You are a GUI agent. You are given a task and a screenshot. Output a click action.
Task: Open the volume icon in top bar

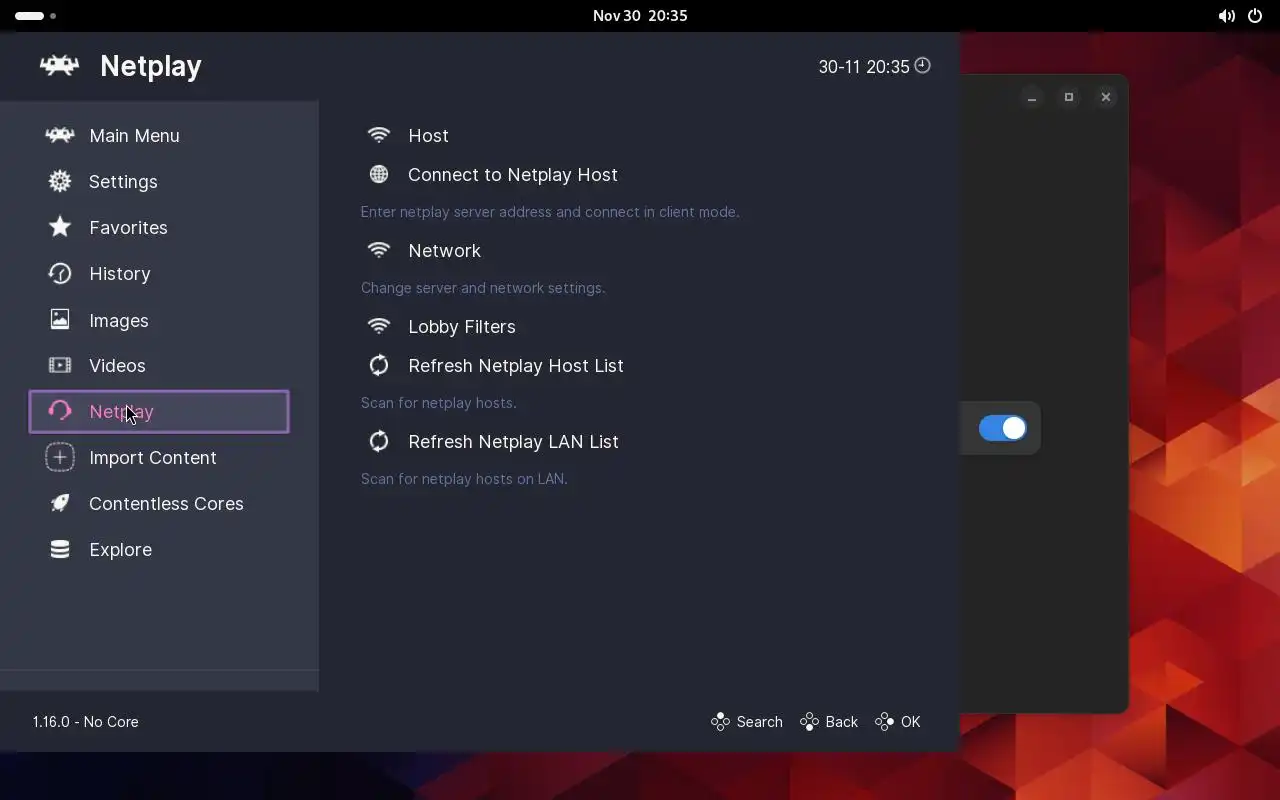tap(1226, 16)
